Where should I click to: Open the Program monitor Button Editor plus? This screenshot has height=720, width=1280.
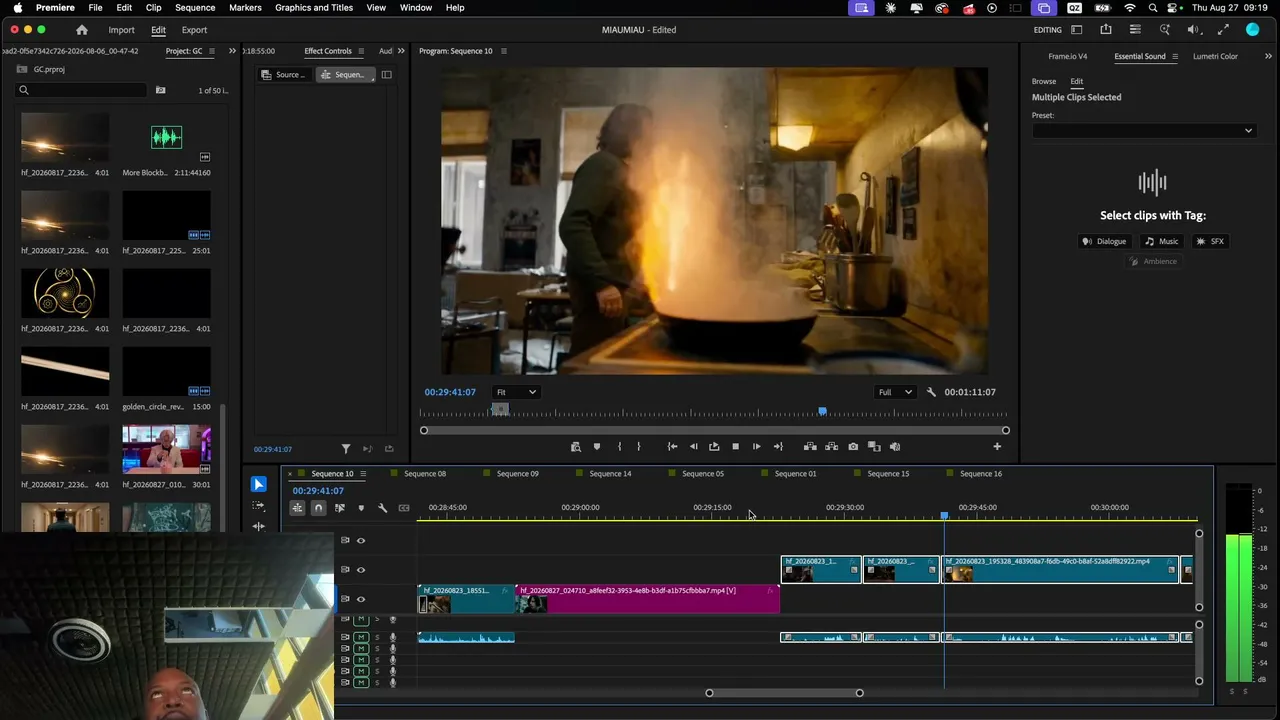pos(997,447)
